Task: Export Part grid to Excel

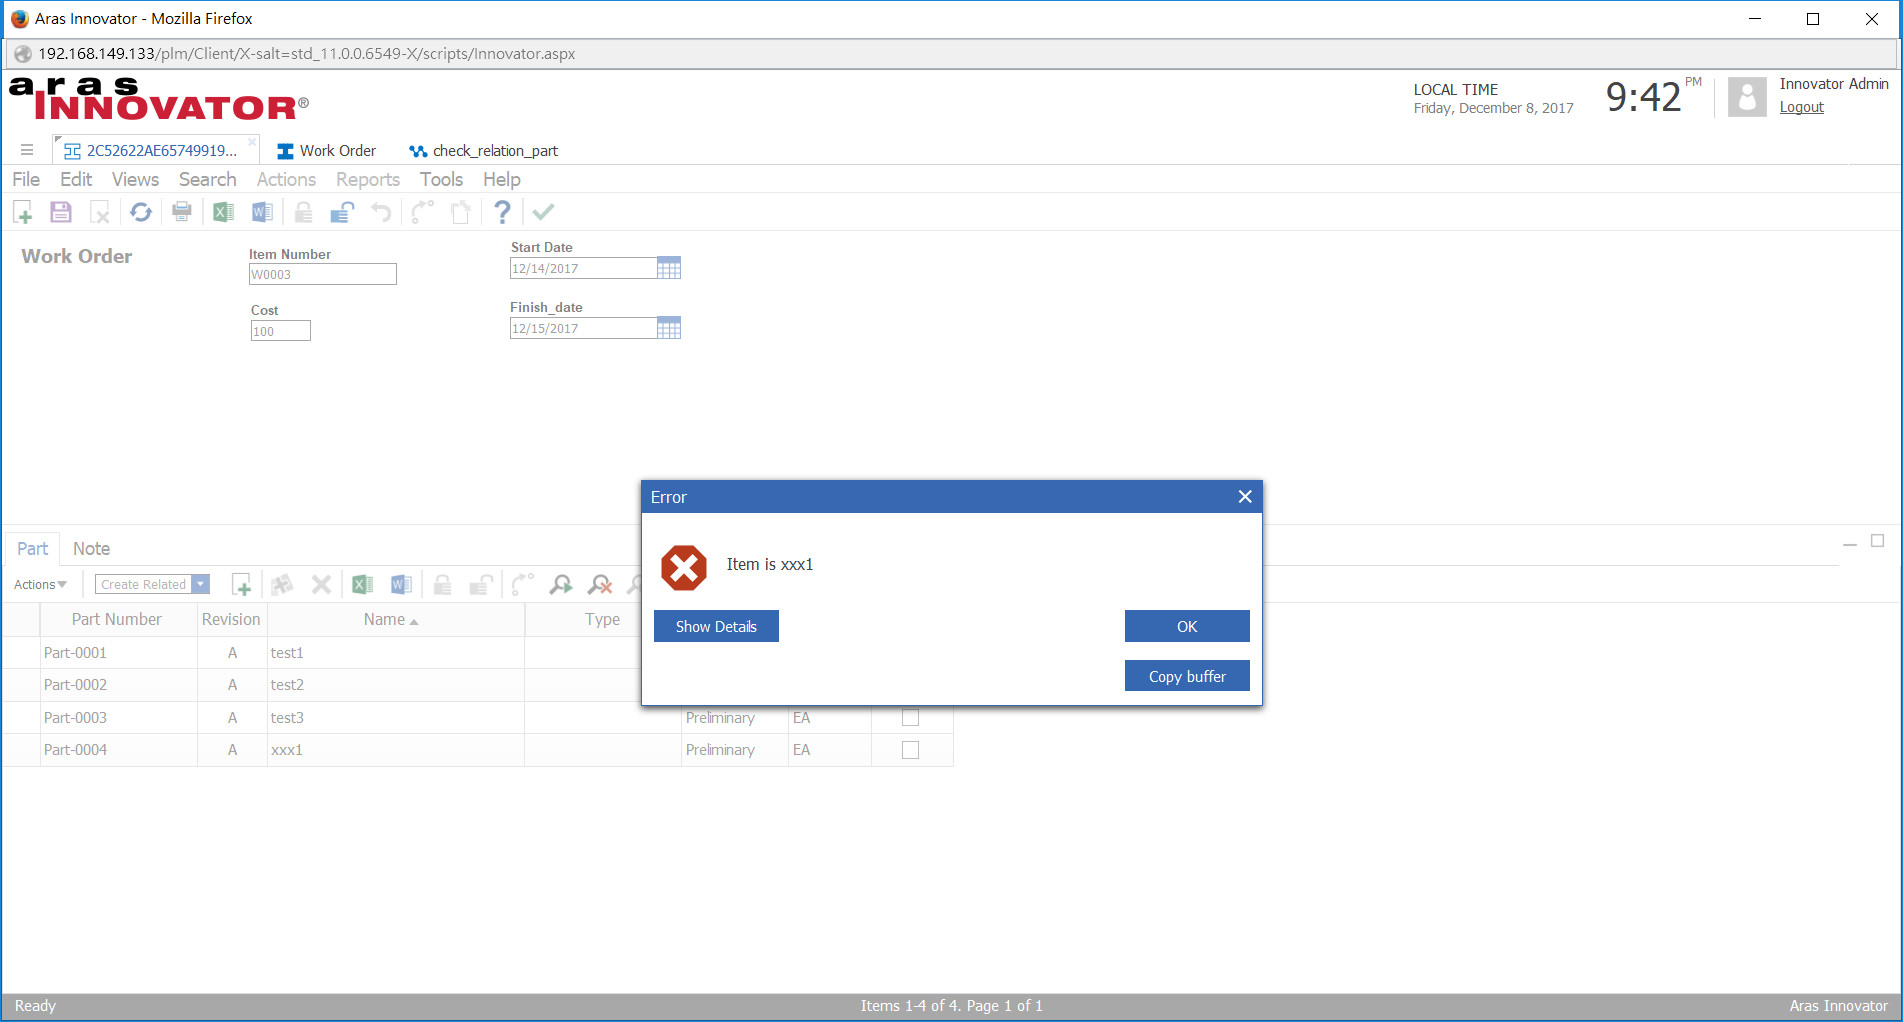Action: (x=362, y=585)
